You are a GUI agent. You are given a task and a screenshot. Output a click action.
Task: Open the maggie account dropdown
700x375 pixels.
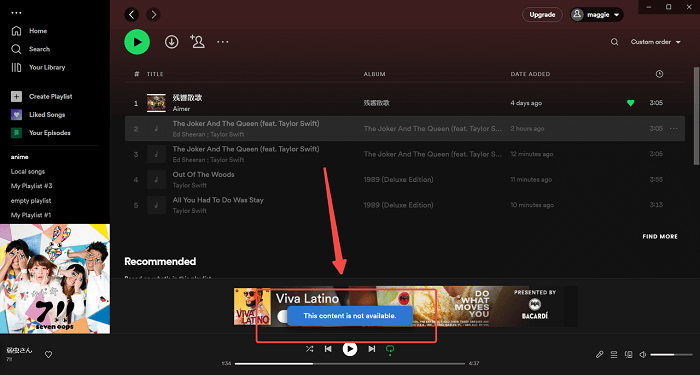pyautogui.click(x=597, y=15)
